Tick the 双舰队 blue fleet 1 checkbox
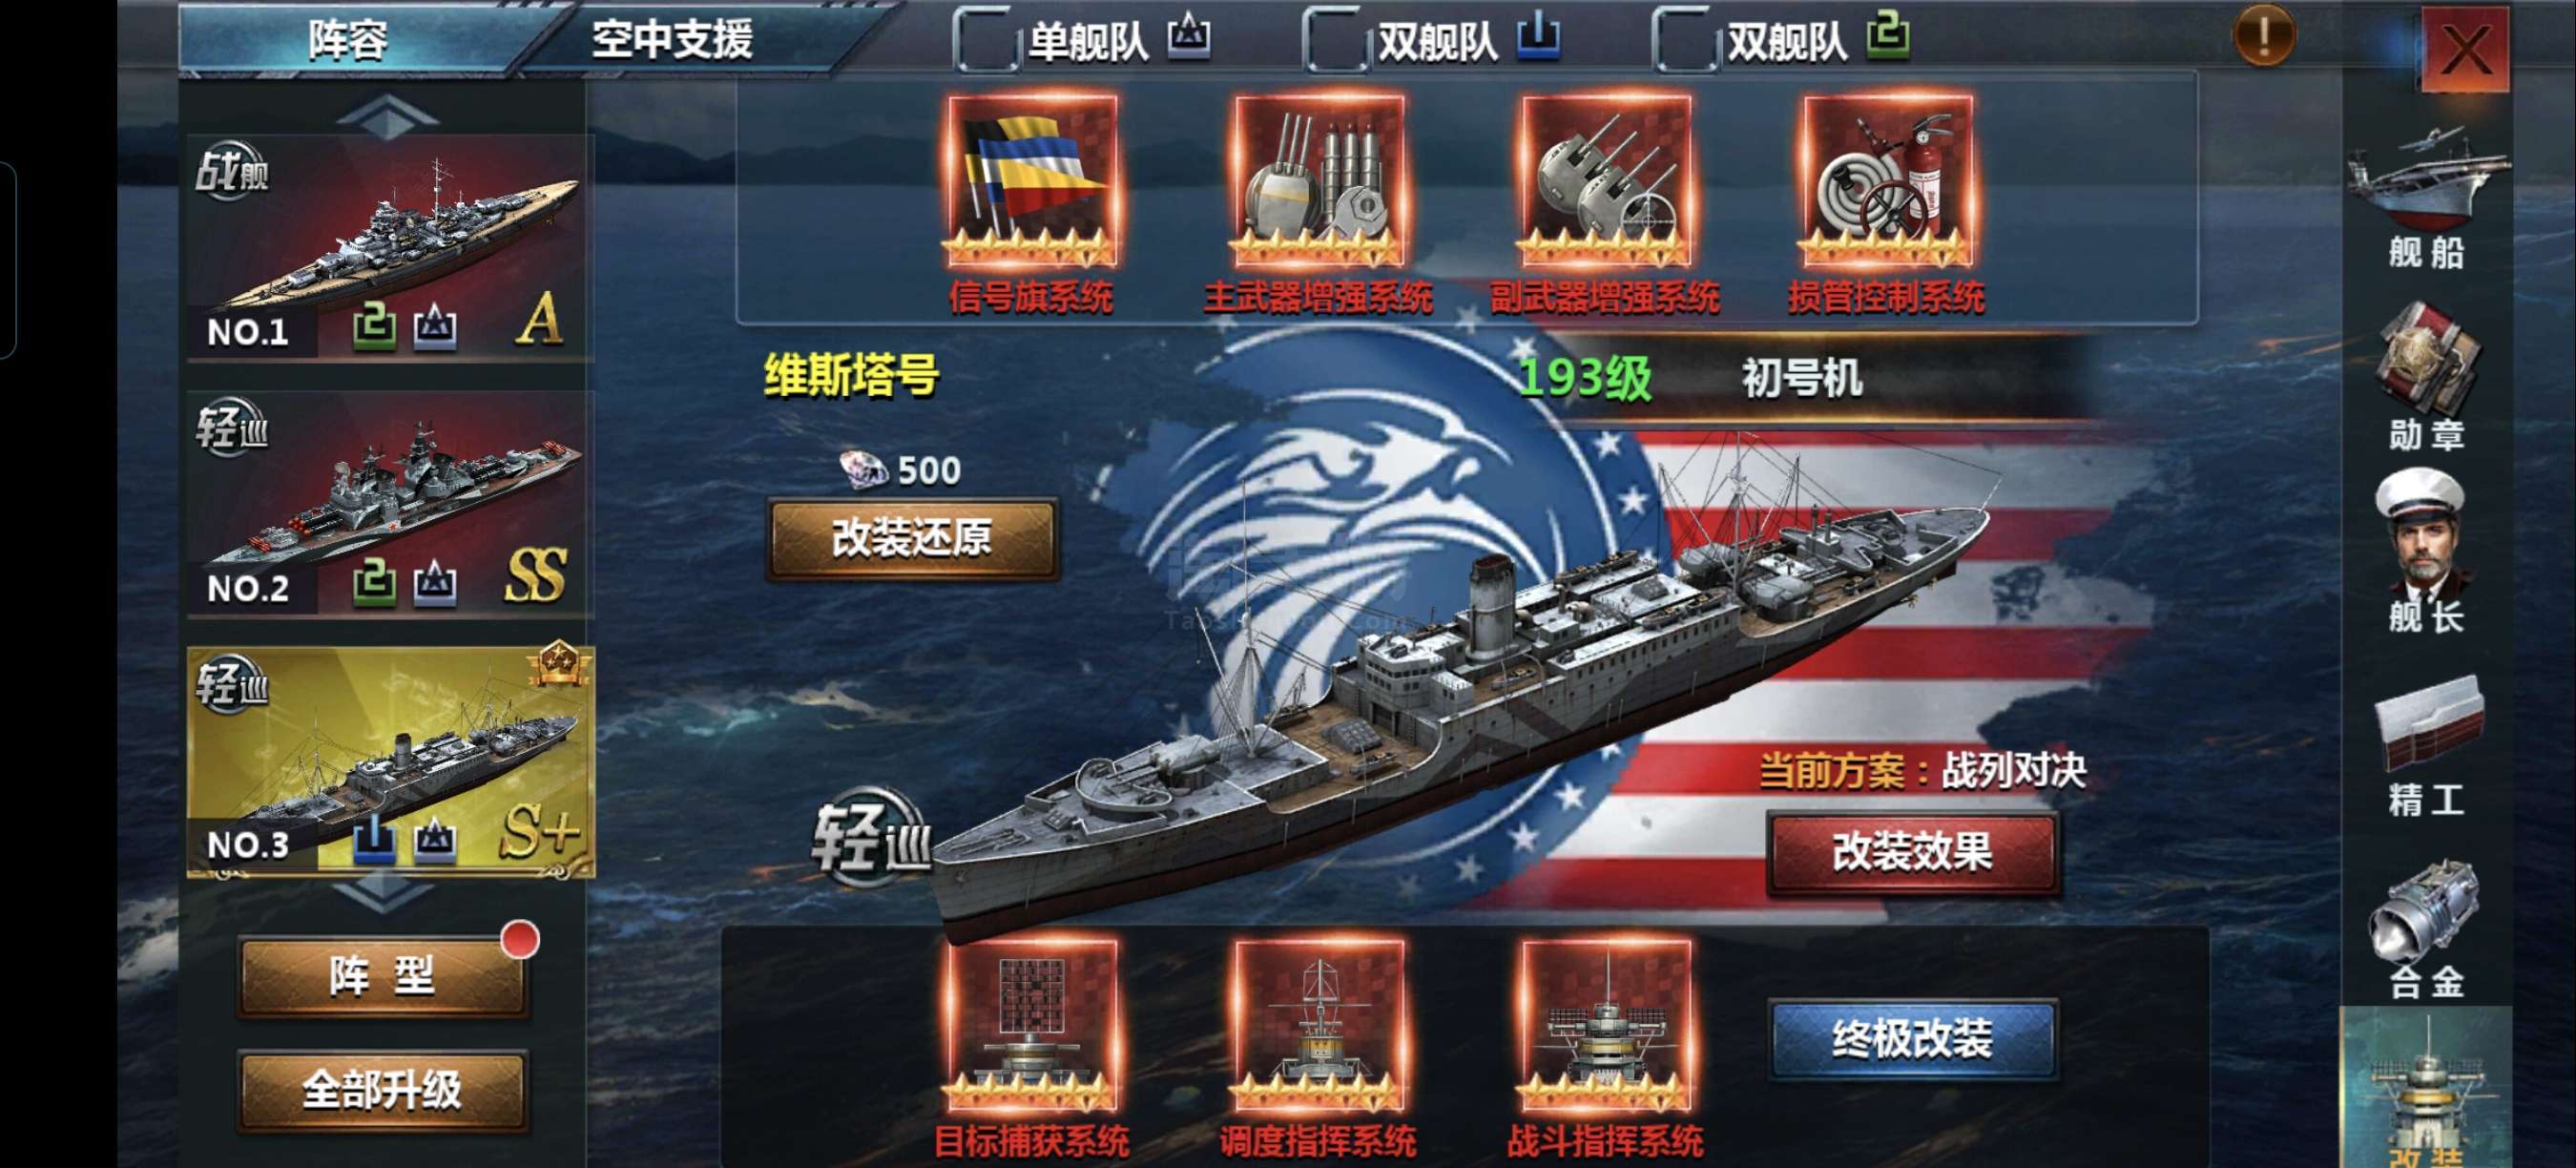The image size is (2576, 1168). click(1337, 40)
